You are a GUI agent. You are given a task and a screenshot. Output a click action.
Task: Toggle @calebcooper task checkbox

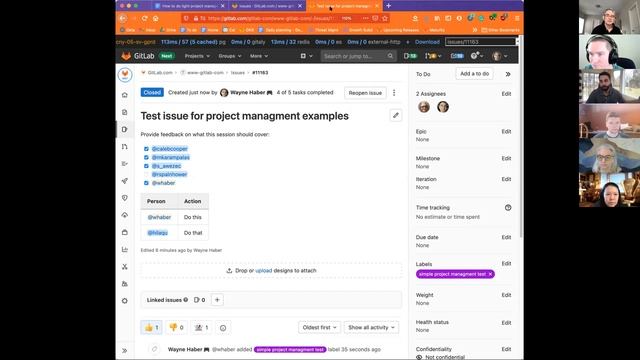coord(146,149)
